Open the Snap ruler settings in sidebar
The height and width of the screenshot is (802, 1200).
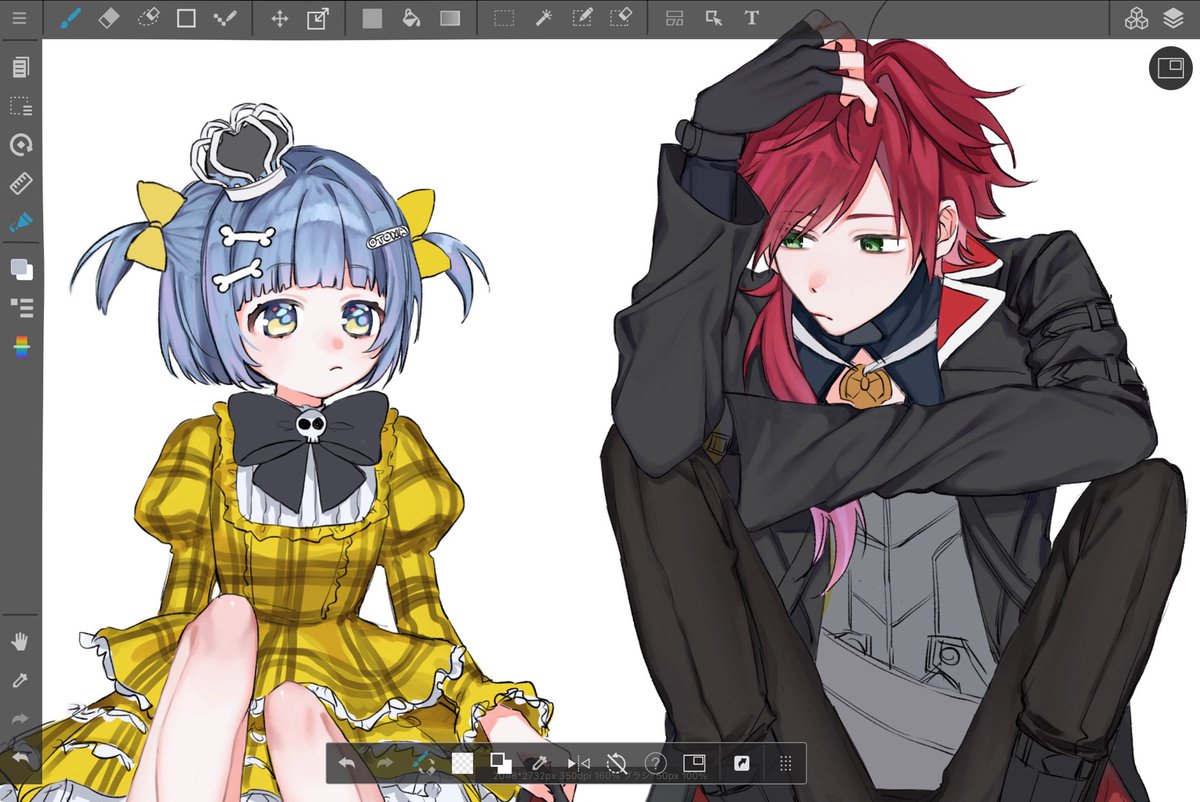[x=20, y=184]
